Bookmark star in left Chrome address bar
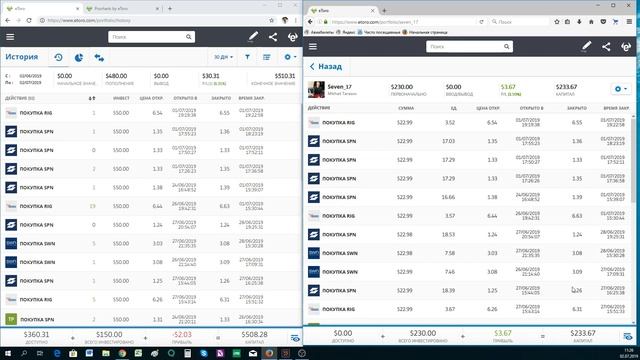This screenshot has height=360, width=640. [271, 20]
